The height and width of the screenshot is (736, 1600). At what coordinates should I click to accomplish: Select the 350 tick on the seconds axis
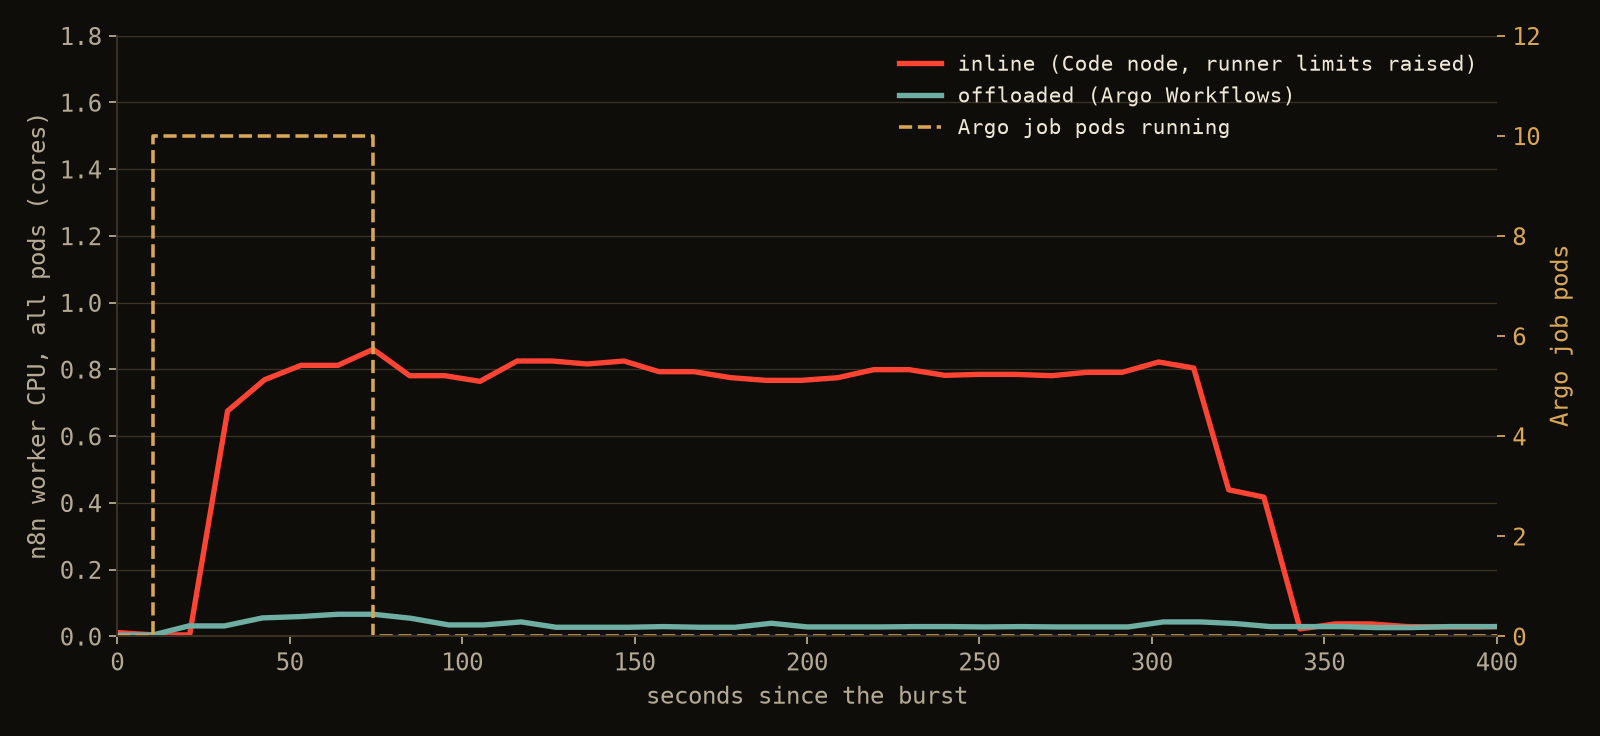(1325, 662)
